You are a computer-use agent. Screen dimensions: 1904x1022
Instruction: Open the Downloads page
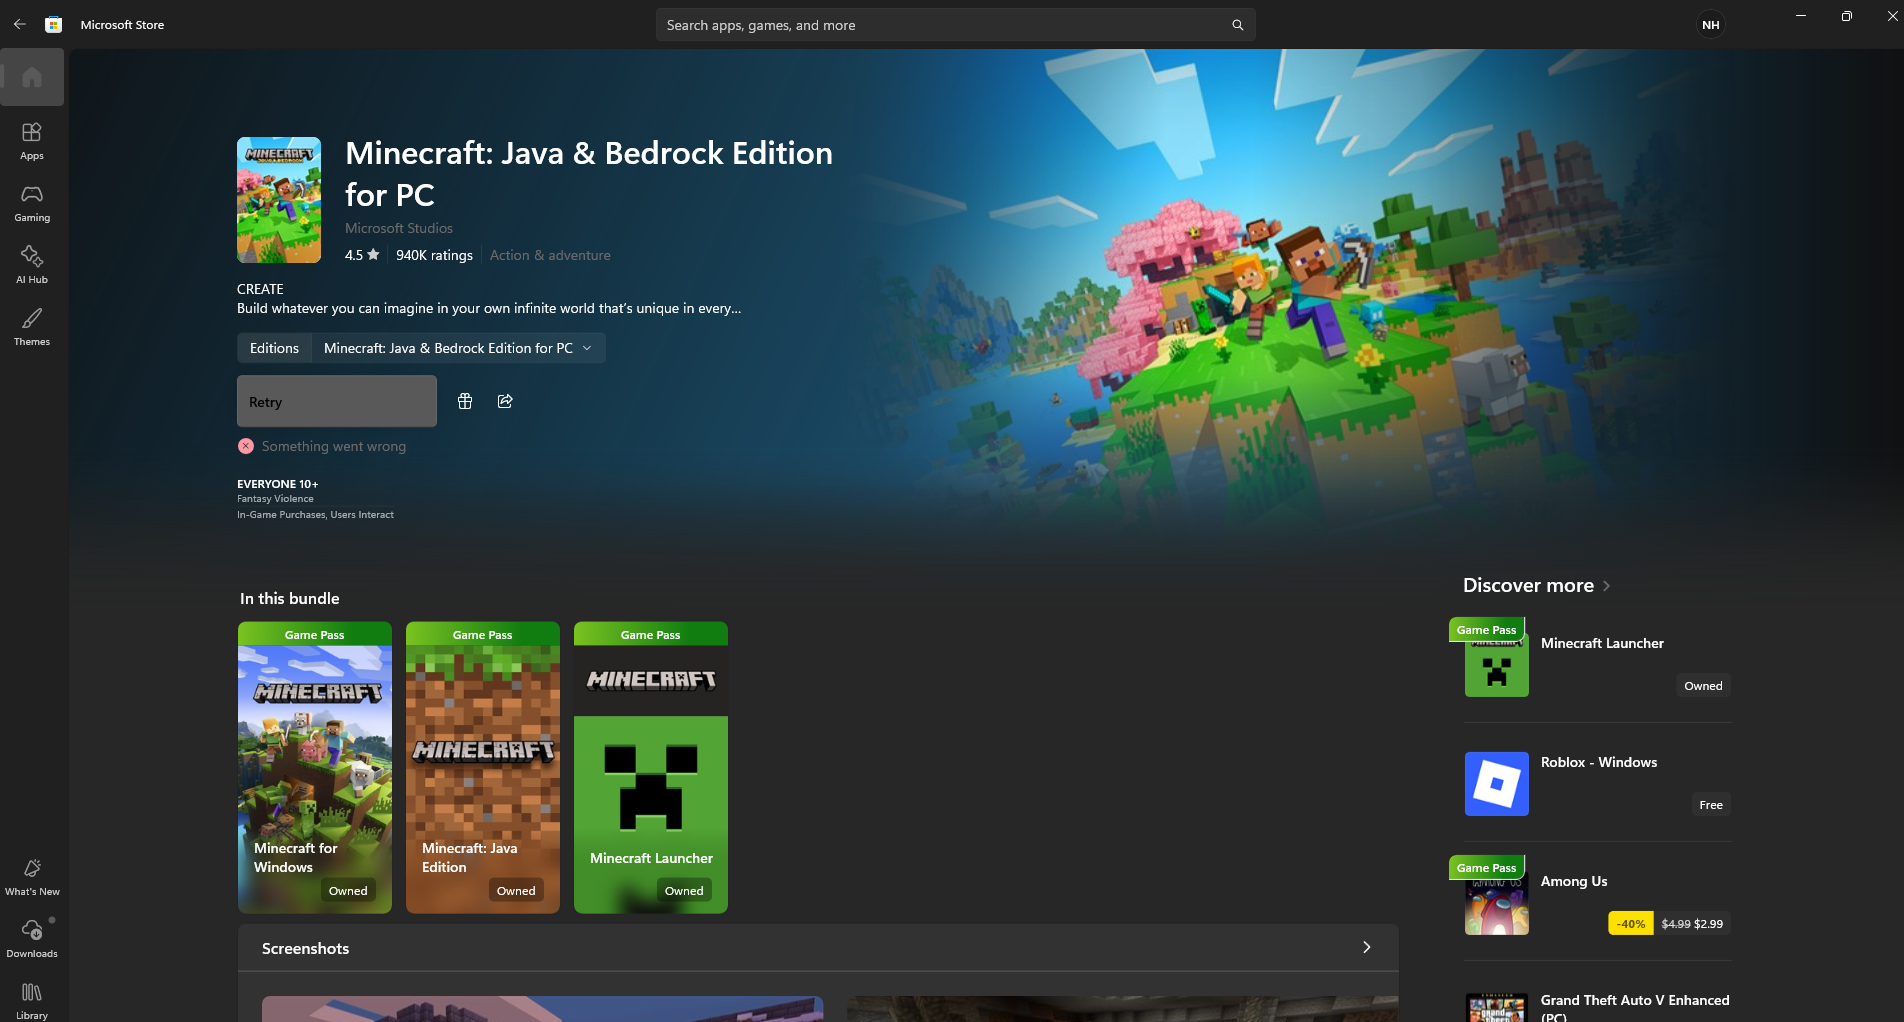(x=32, y=939)
